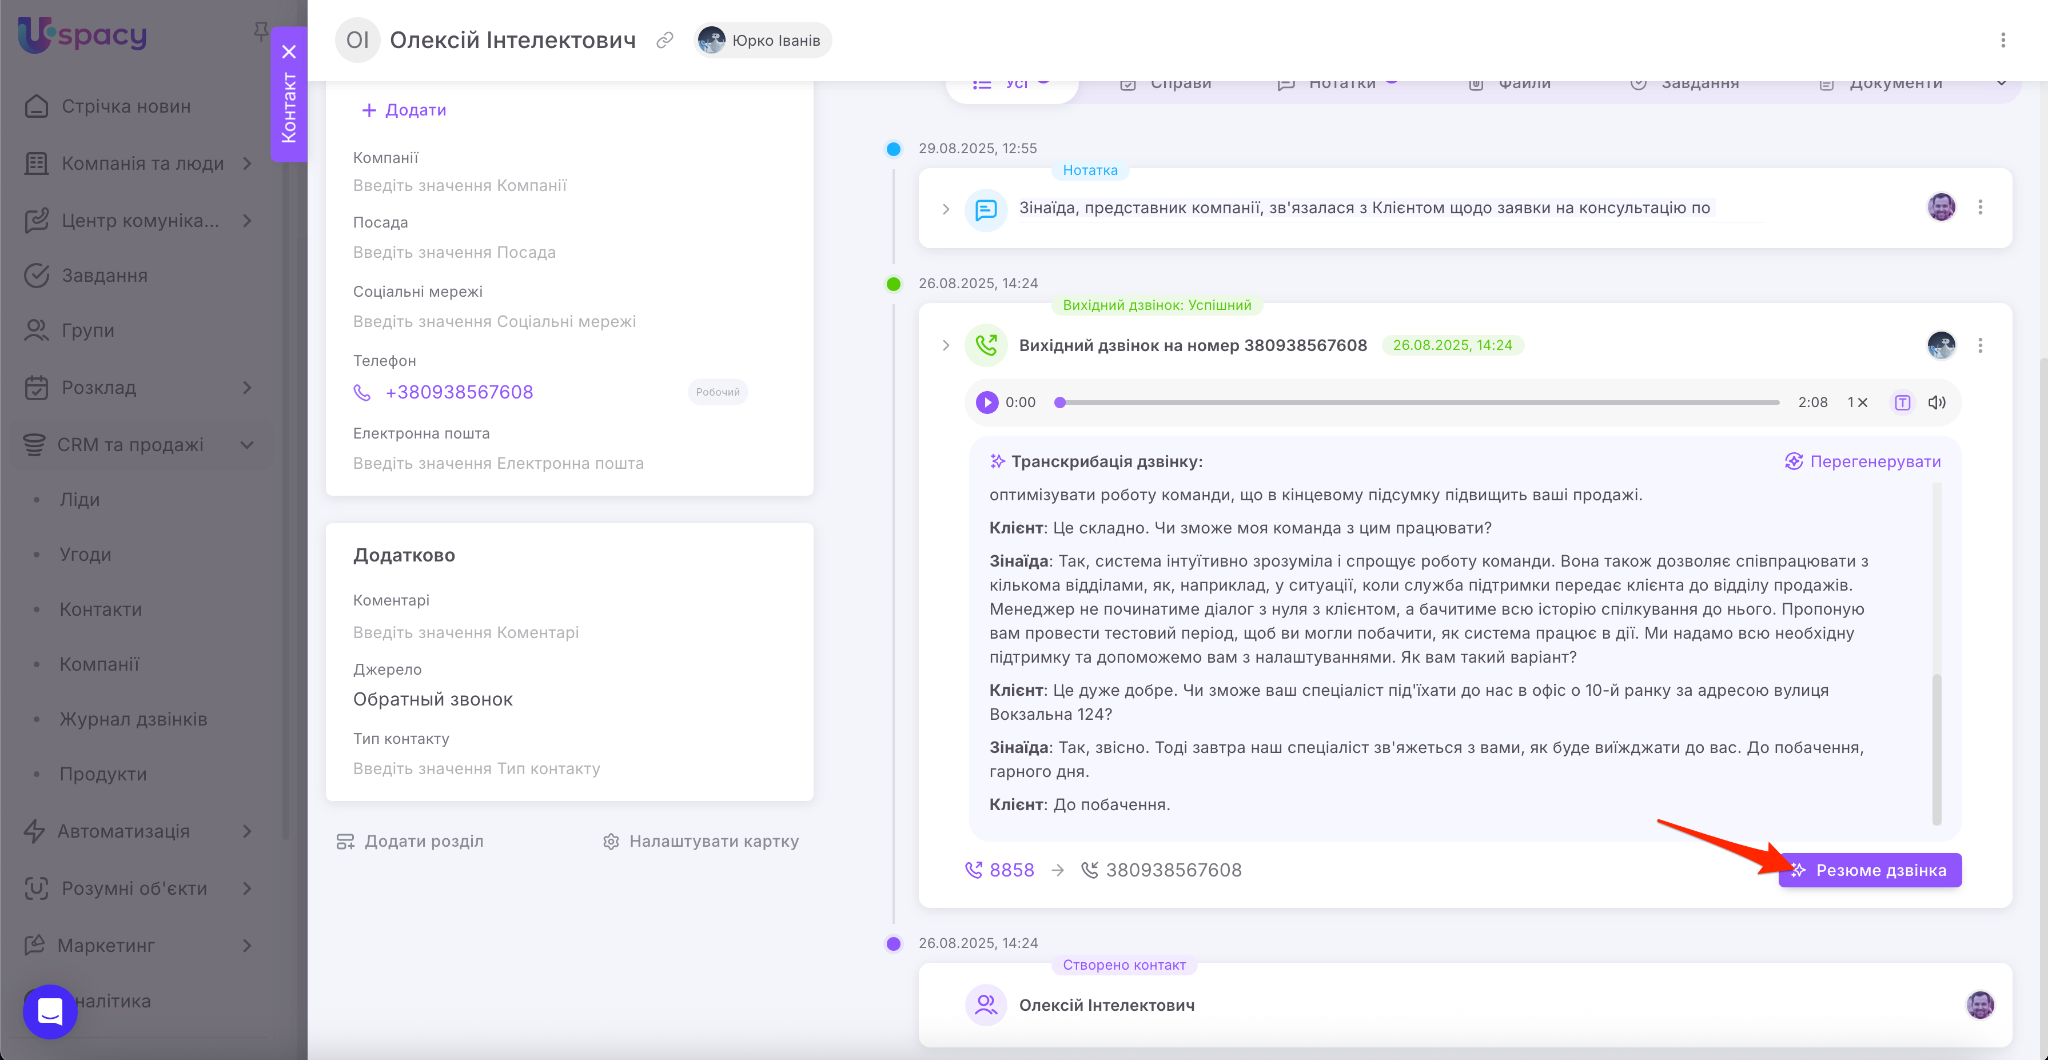Collapse the CRM та продажі sidebar section

click(x=247, y=445)
